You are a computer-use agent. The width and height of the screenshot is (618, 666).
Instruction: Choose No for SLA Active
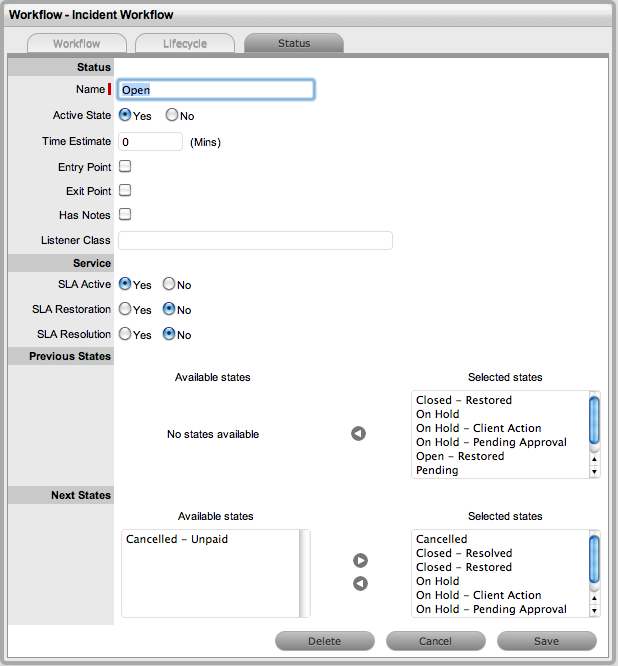click(169, 284)
